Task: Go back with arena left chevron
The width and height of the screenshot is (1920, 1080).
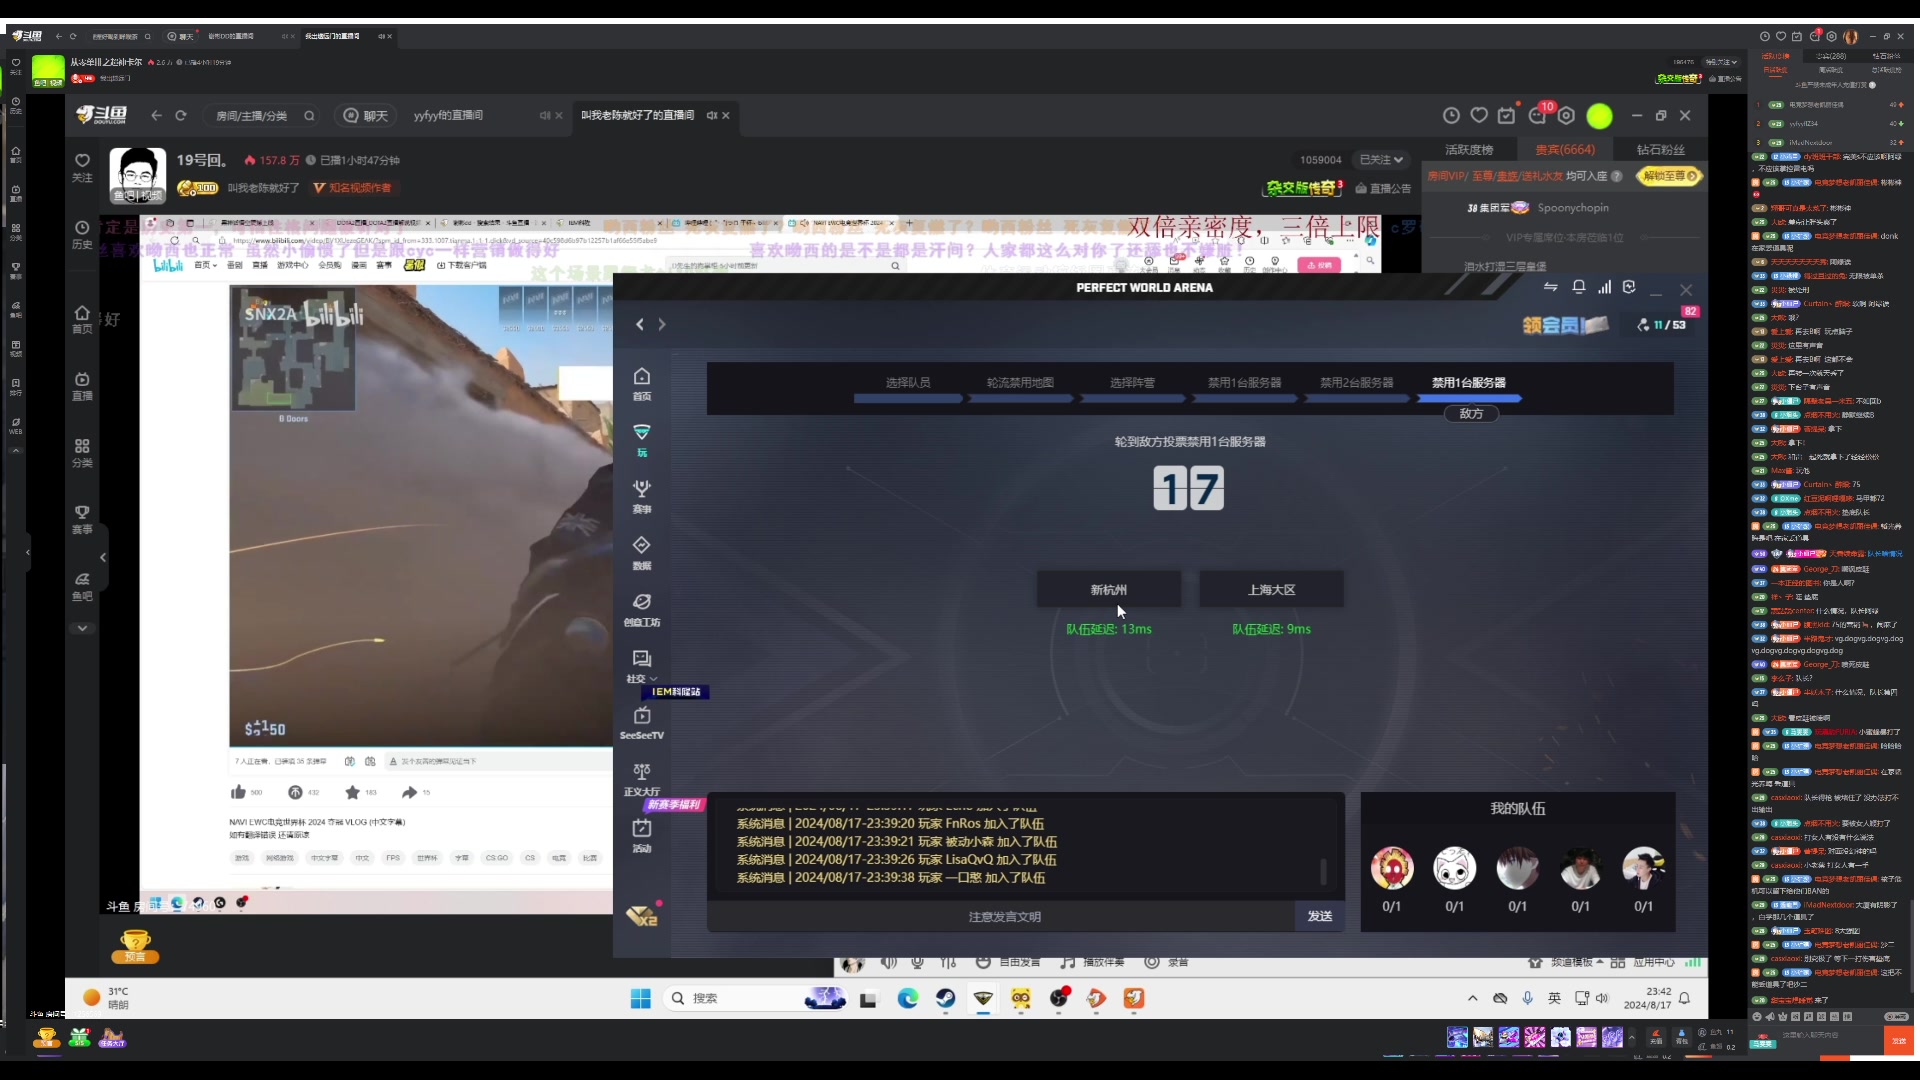Action: pos(640,324)
